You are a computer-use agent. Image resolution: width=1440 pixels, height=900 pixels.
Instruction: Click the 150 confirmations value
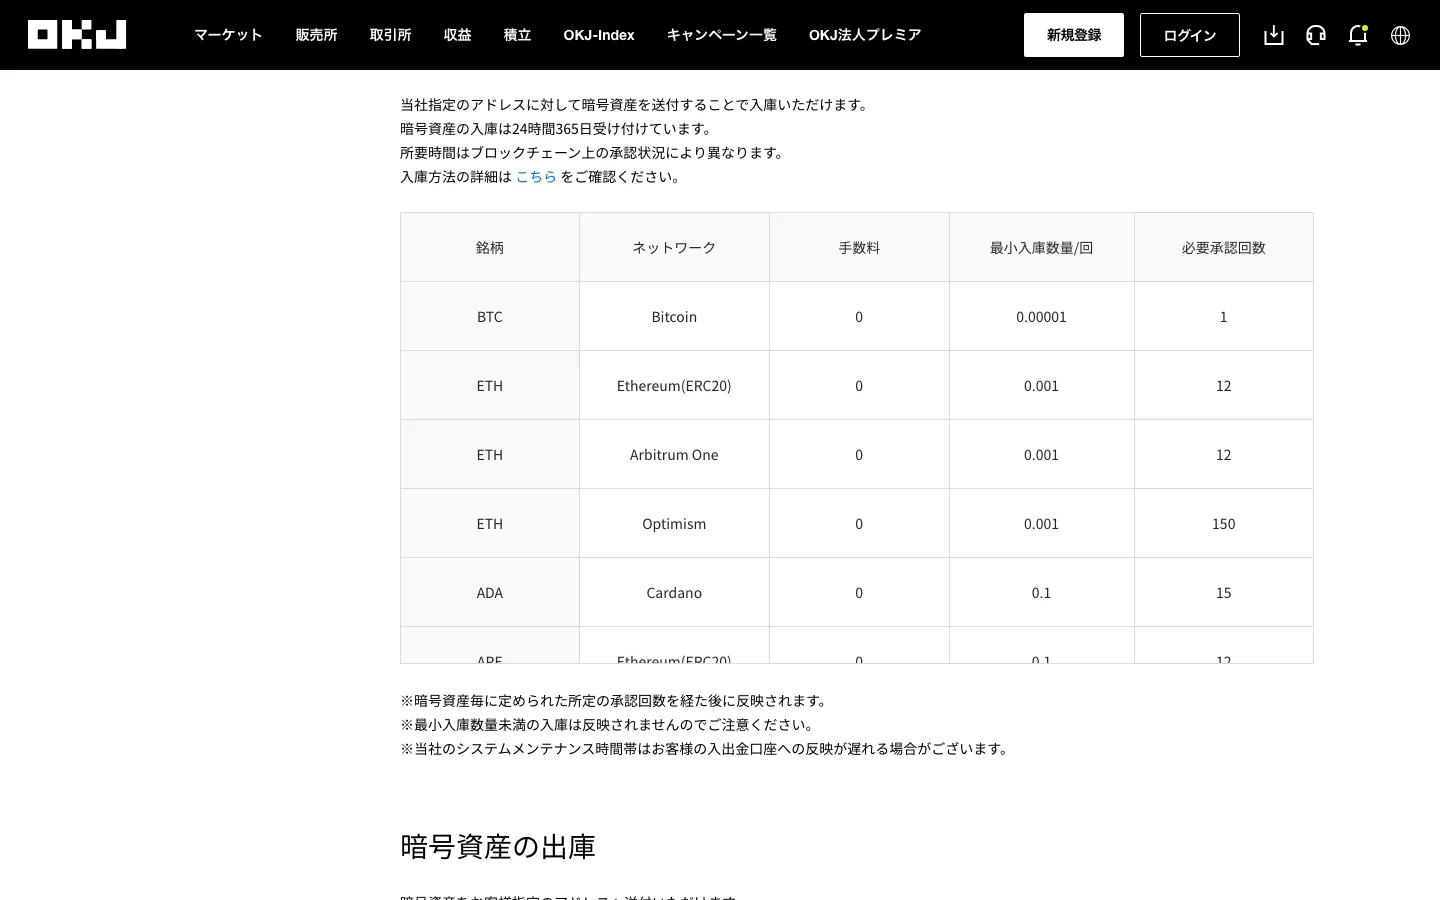(1223, 523)
